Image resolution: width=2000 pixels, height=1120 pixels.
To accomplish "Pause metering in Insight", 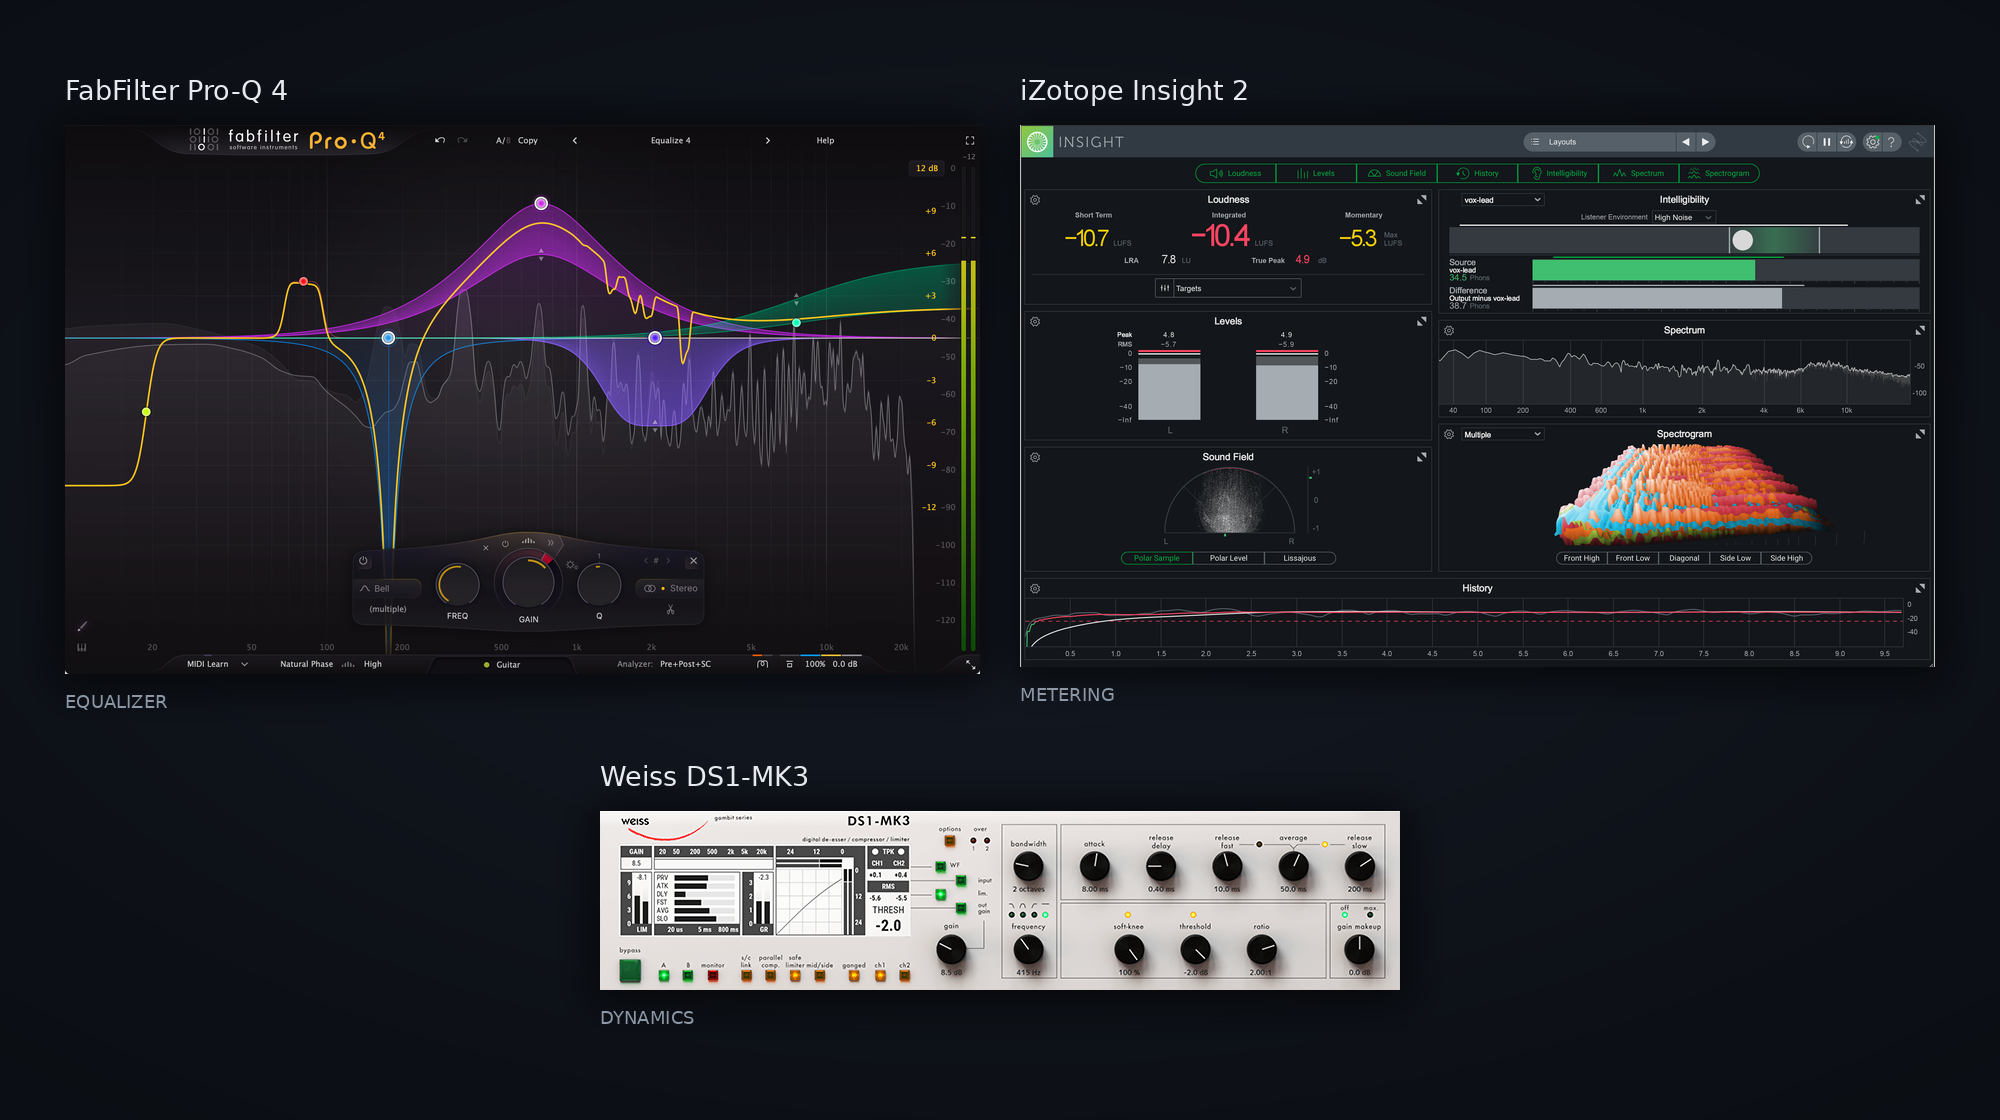I will pos(1826,142).
